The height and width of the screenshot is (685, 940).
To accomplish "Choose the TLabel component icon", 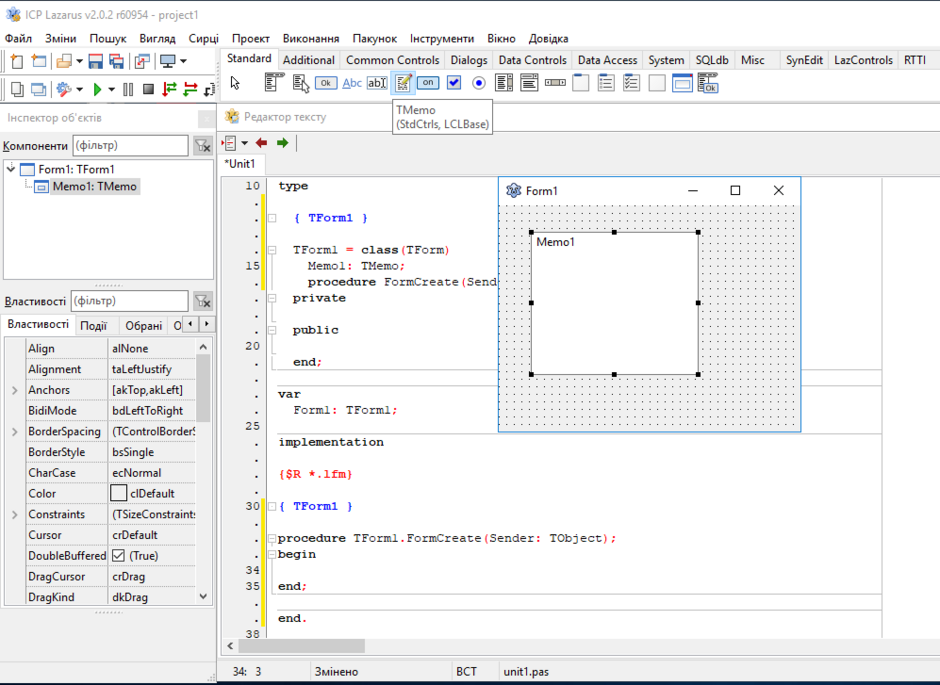I will [352, 83].
